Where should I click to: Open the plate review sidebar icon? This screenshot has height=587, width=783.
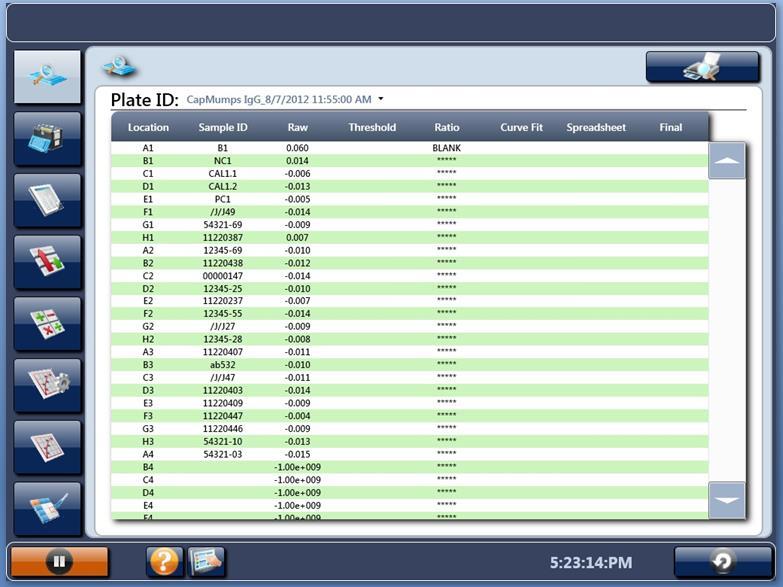(x=47, y=77)
